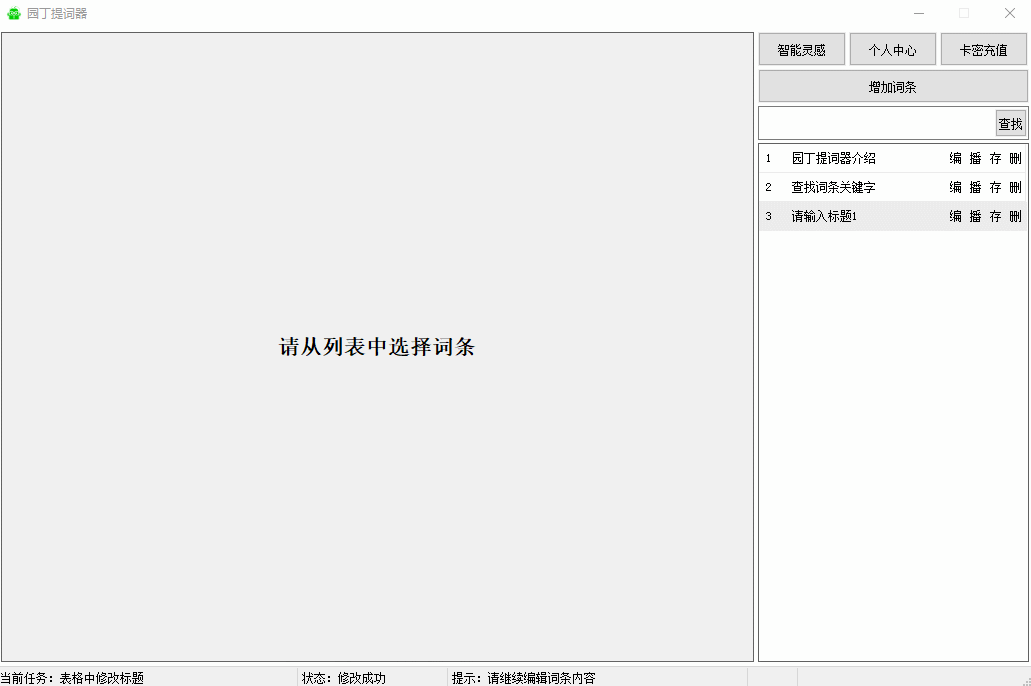Go to 个人中心
This screenshot has width=1031, height=686.
[892, 50]
